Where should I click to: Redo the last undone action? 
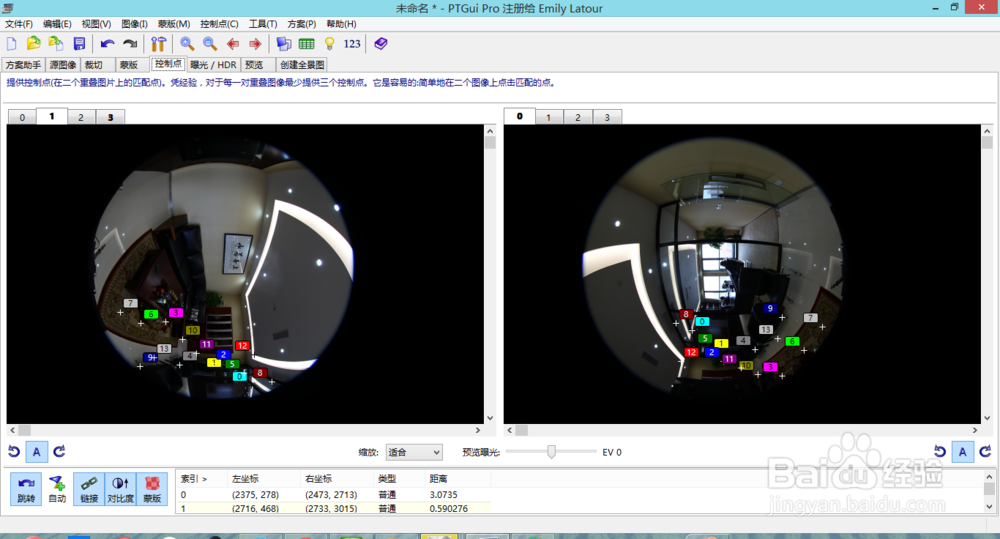[130, 43]
